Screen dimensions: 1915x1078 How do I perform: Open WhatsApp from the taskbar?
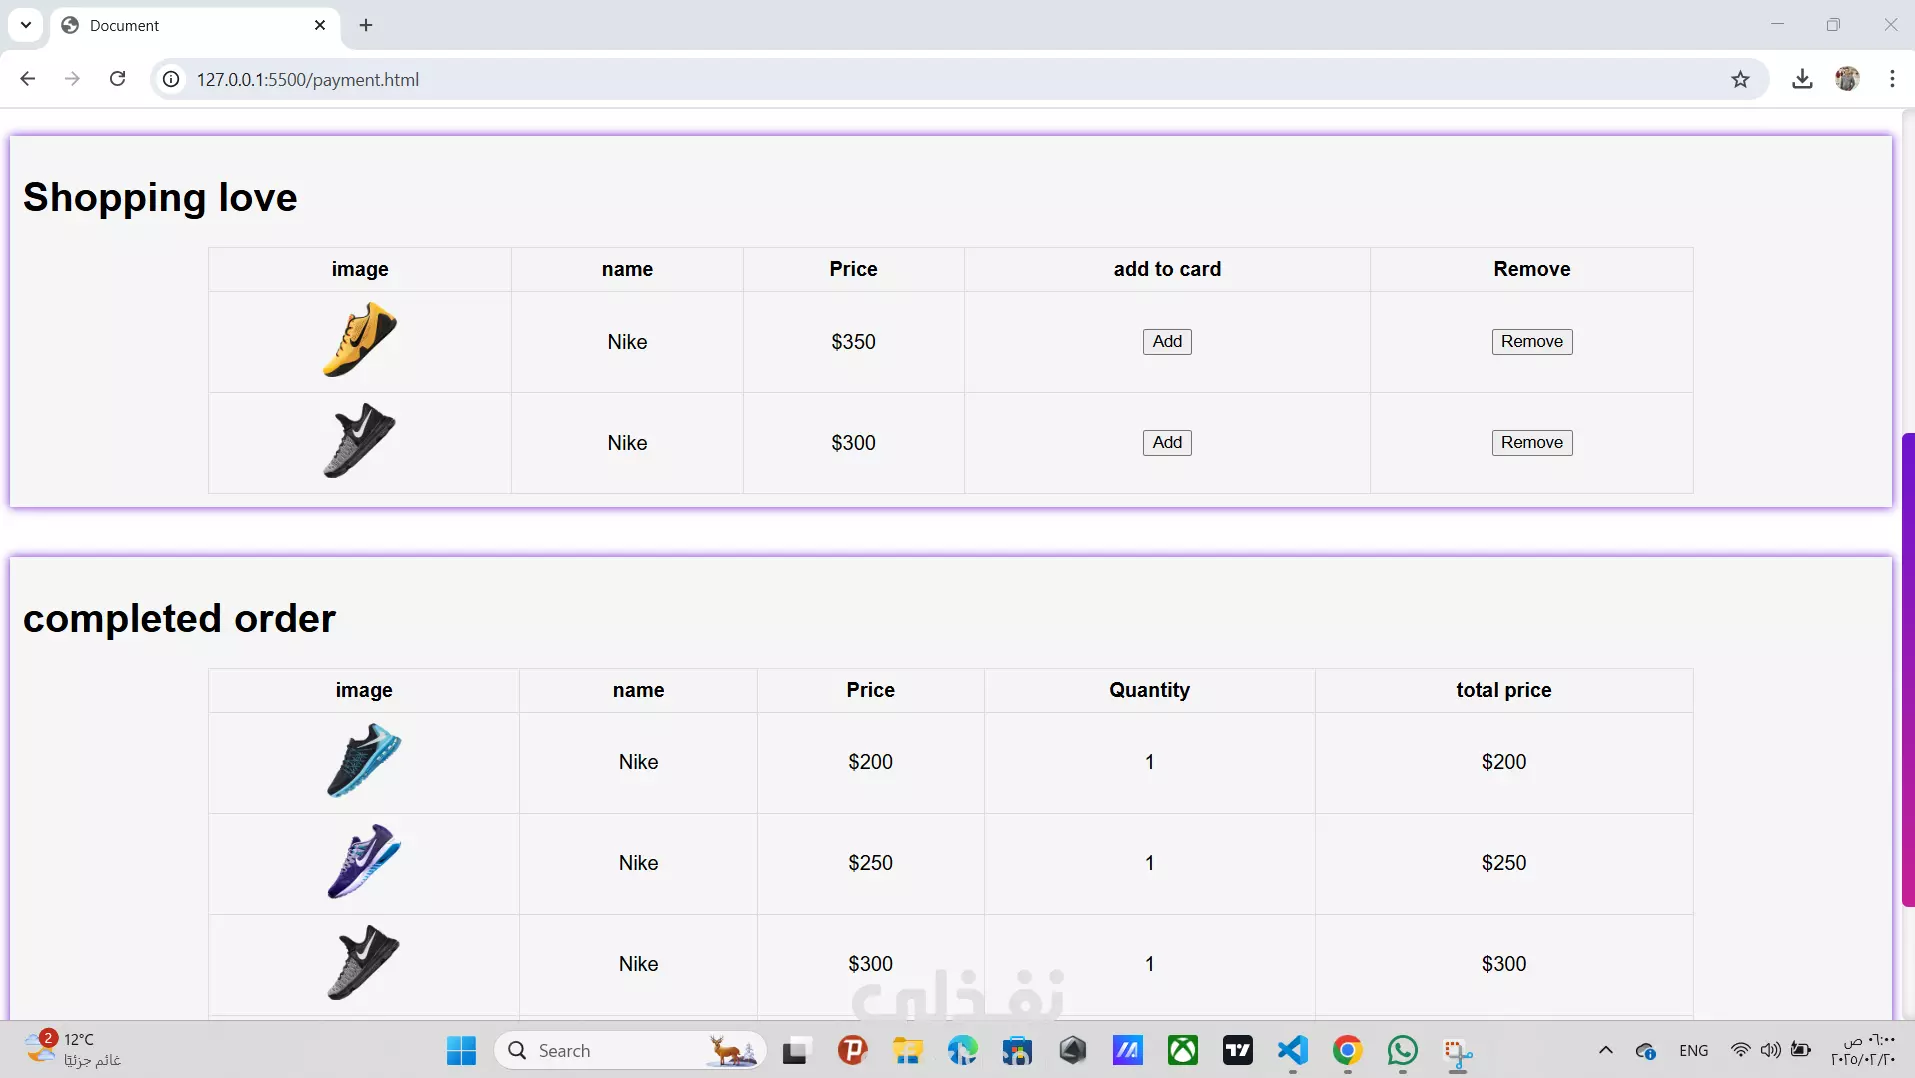pyautogui.click(x=1403, y=1050)
